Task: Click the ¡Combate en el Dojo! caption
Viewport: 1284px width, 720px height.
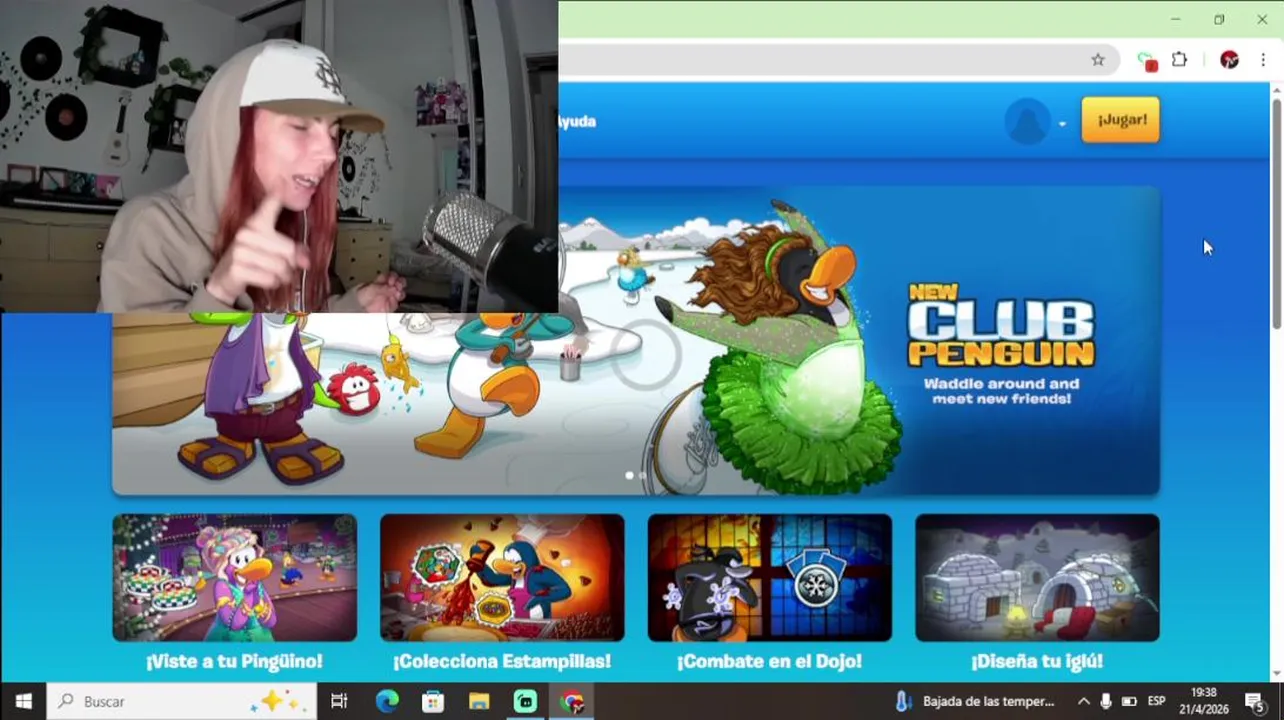Action: [x=770, y=661]
